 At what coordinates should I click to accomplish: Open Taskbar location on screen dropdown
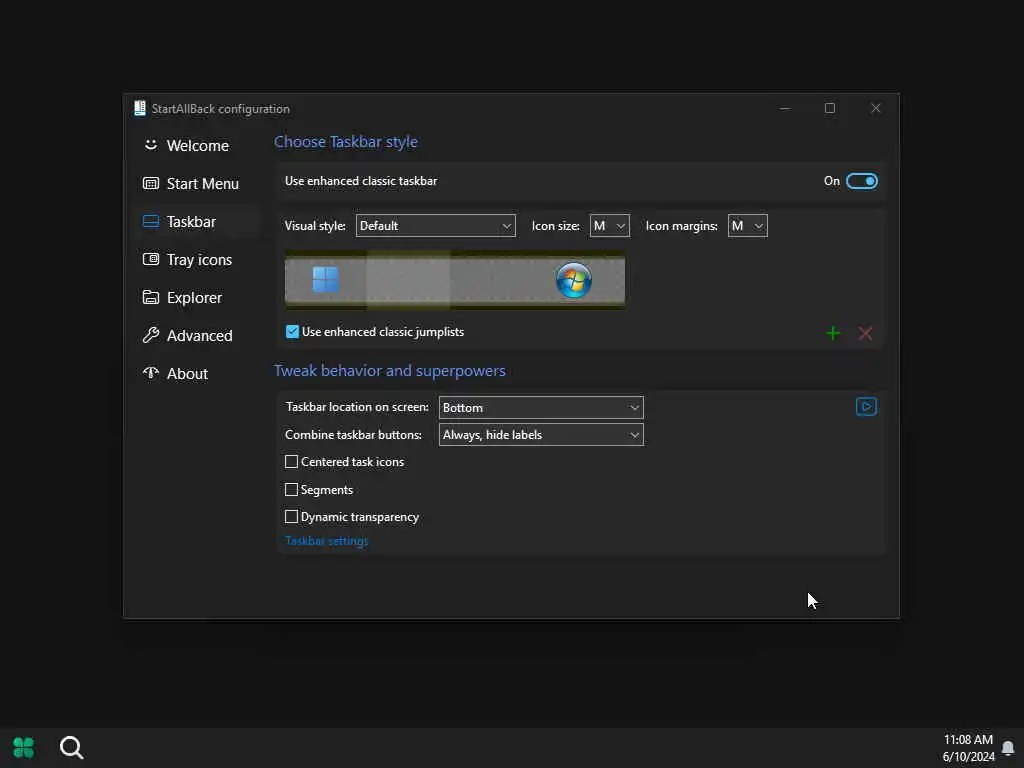pos(541,408)
